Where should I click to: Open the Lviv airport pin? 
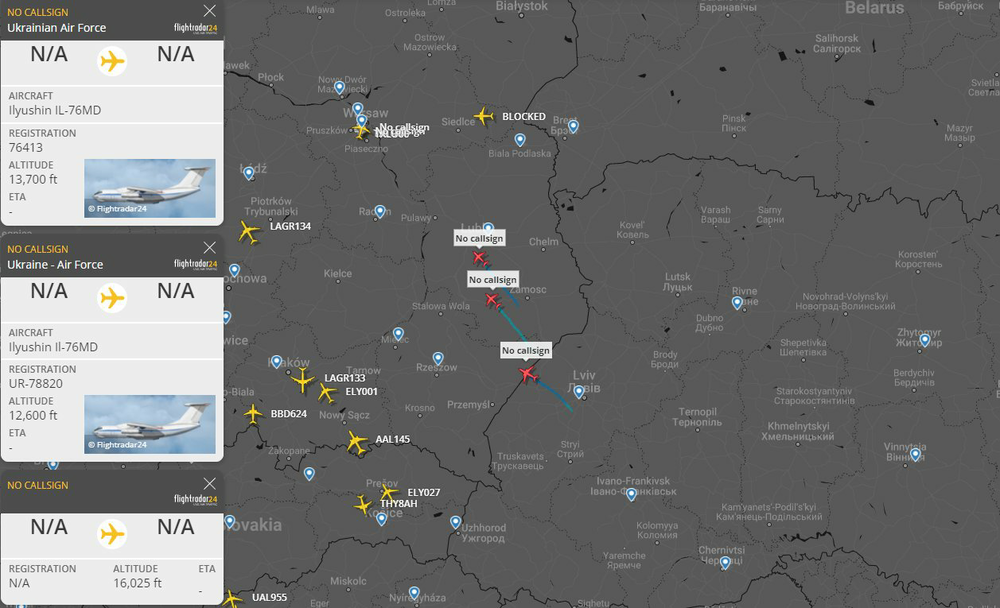579,391
